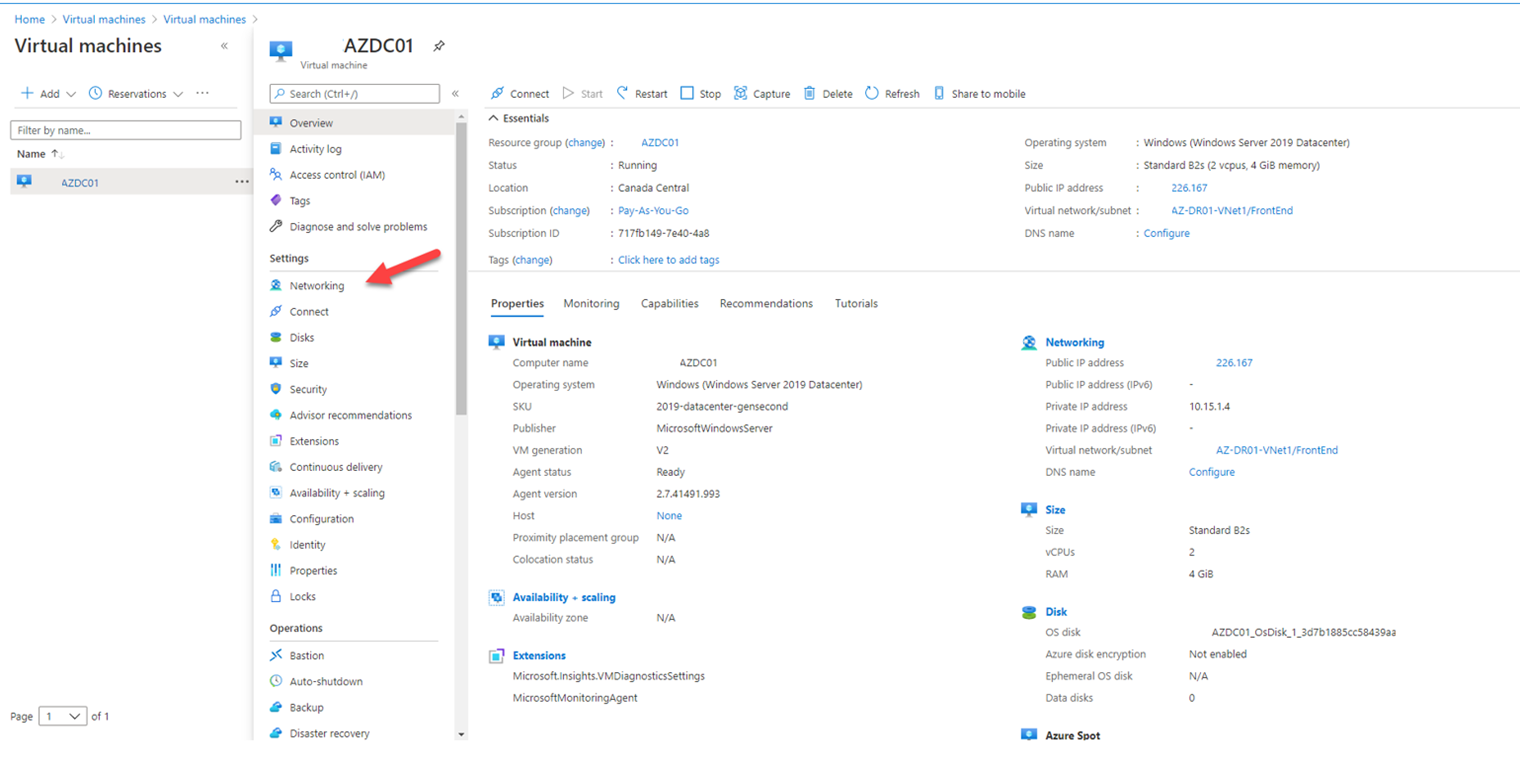Switch to the Monitoring tab

coord(591,304)
